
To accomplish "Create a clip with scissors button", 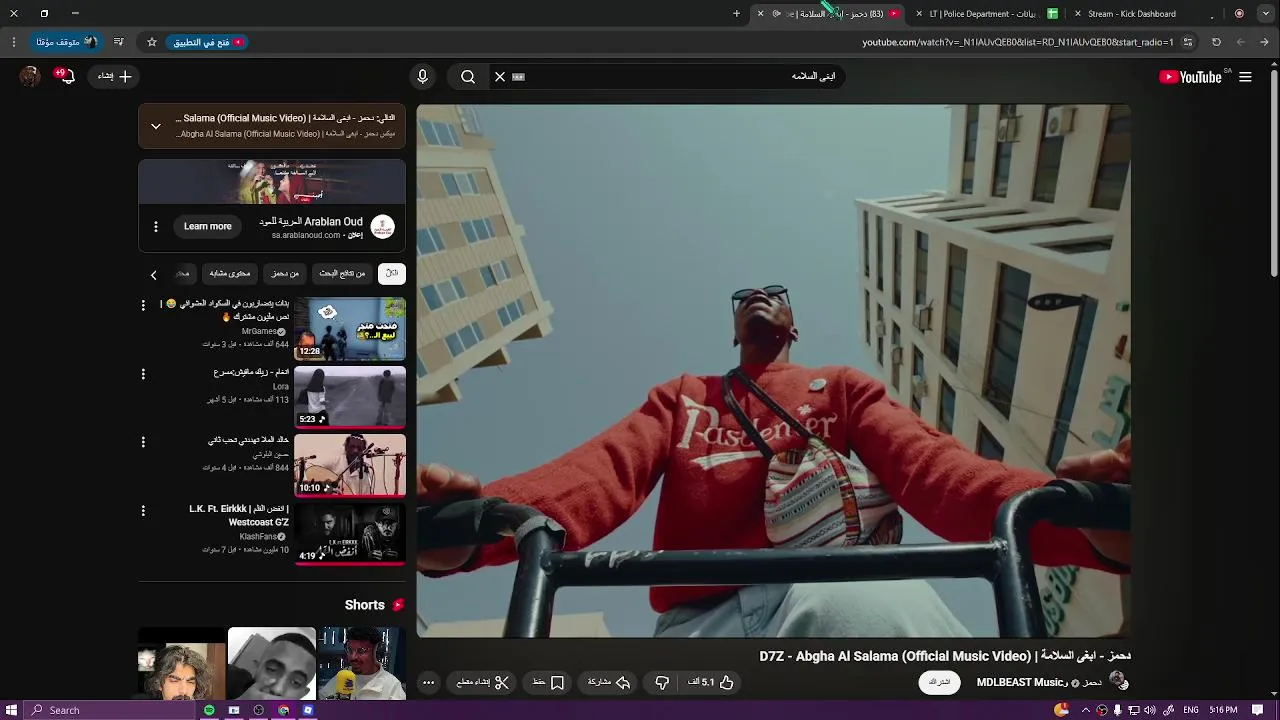I will 483,682.
